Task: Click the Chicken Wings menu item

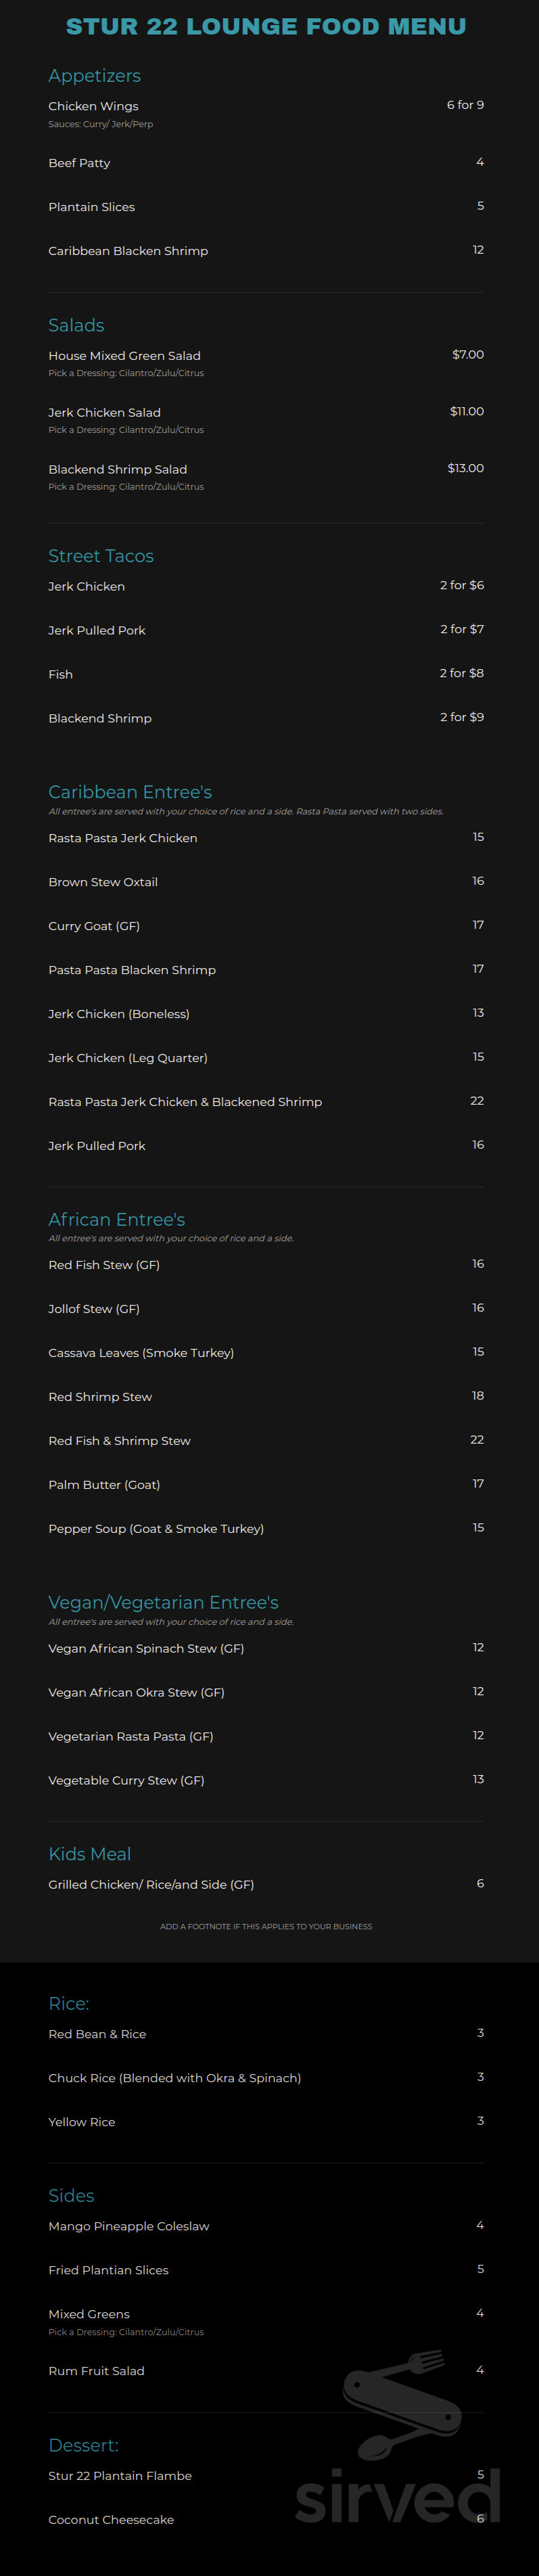Action: [x=93, y=106]
